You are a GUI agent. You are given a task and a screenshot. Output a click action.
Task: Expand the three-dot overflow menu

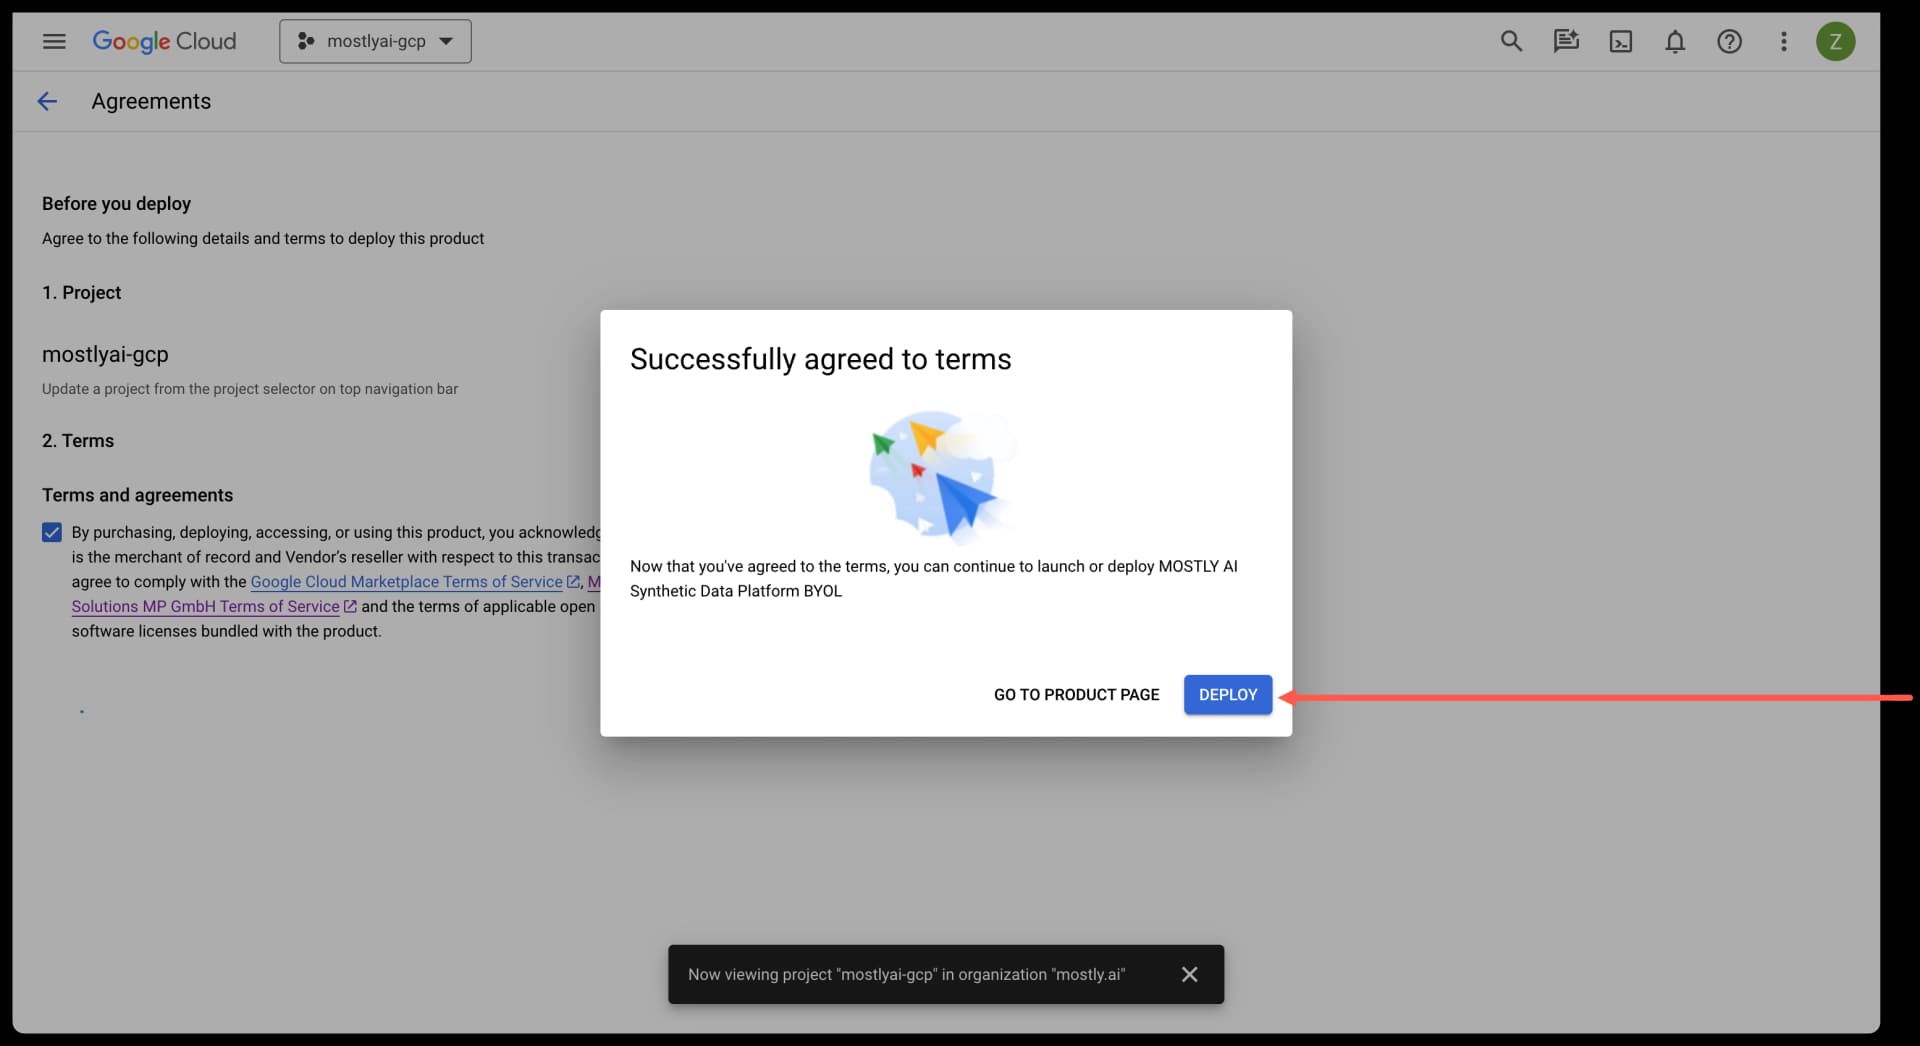tap(1784, 41)
